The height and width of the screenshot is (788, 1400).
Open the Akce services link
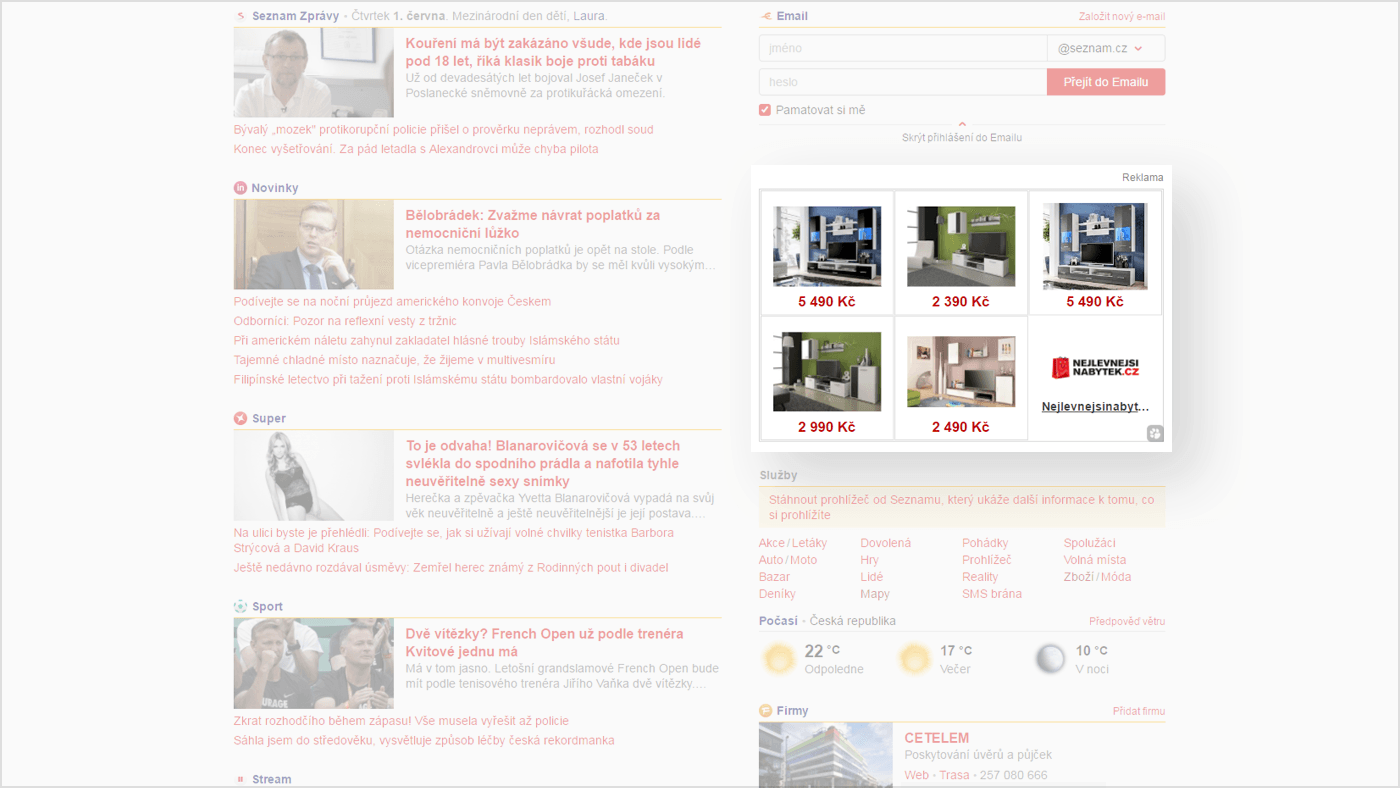click(x=772, y=543)
